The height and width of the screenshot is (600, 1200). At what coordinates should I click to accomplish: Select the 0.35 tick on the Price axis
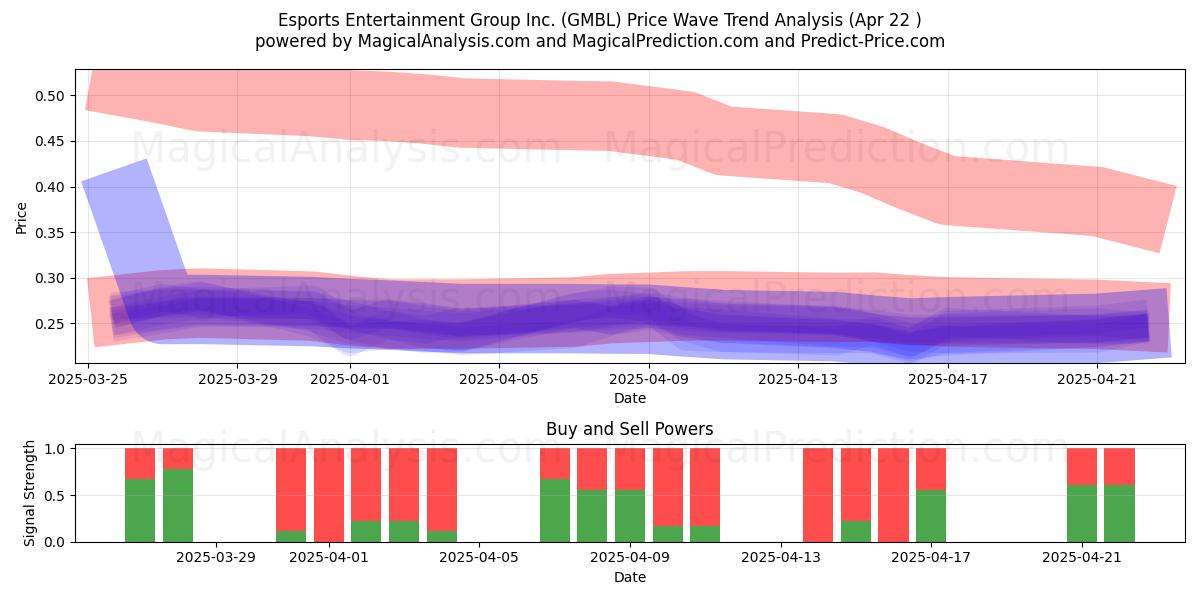[x=50, y=233]
